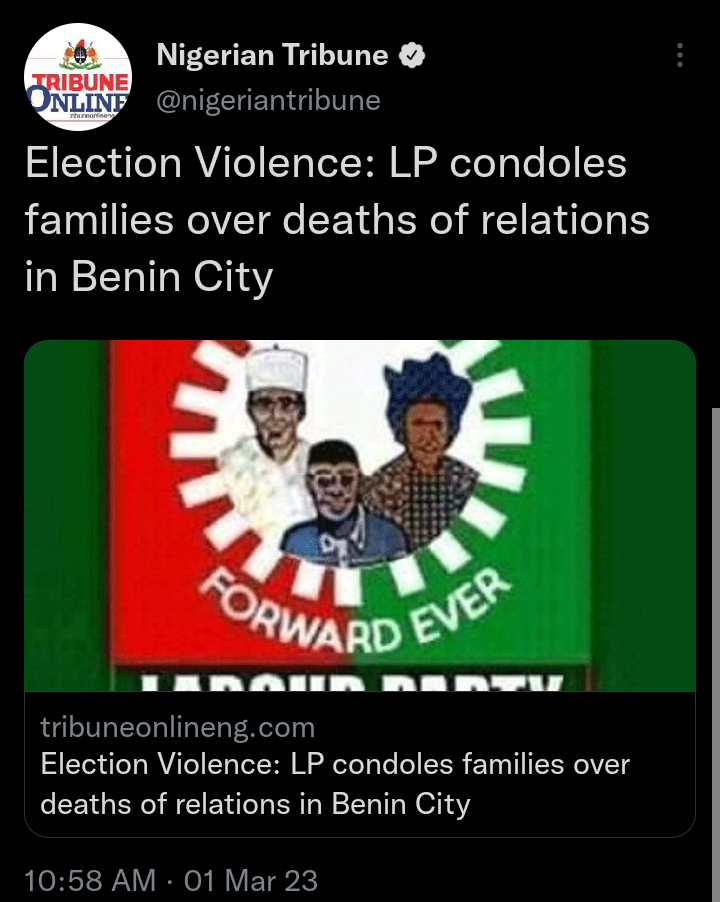Screen dimensions: 720x902
Task: Click the coat of arms in Tribune logo
Action: [x=80, y=55]
